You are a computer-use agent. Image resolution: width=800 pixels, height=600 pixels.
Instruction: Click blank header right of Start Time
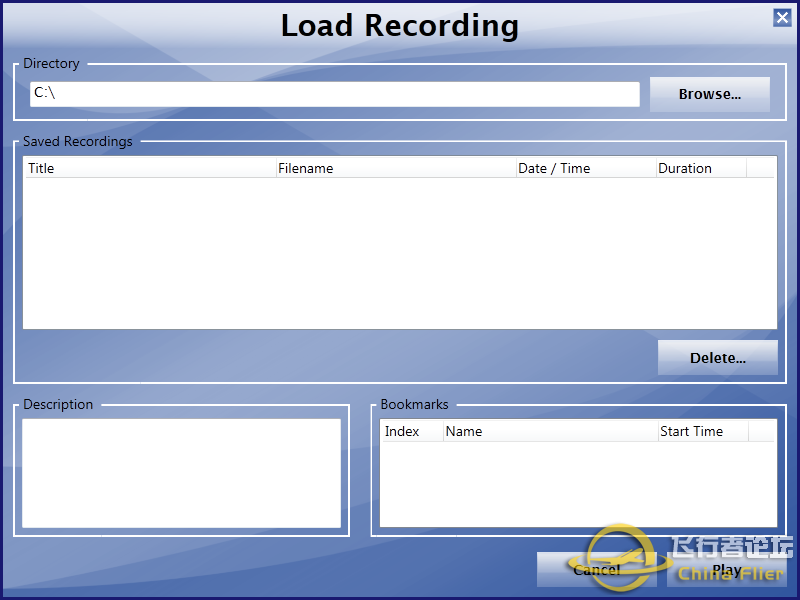(762, 431)
